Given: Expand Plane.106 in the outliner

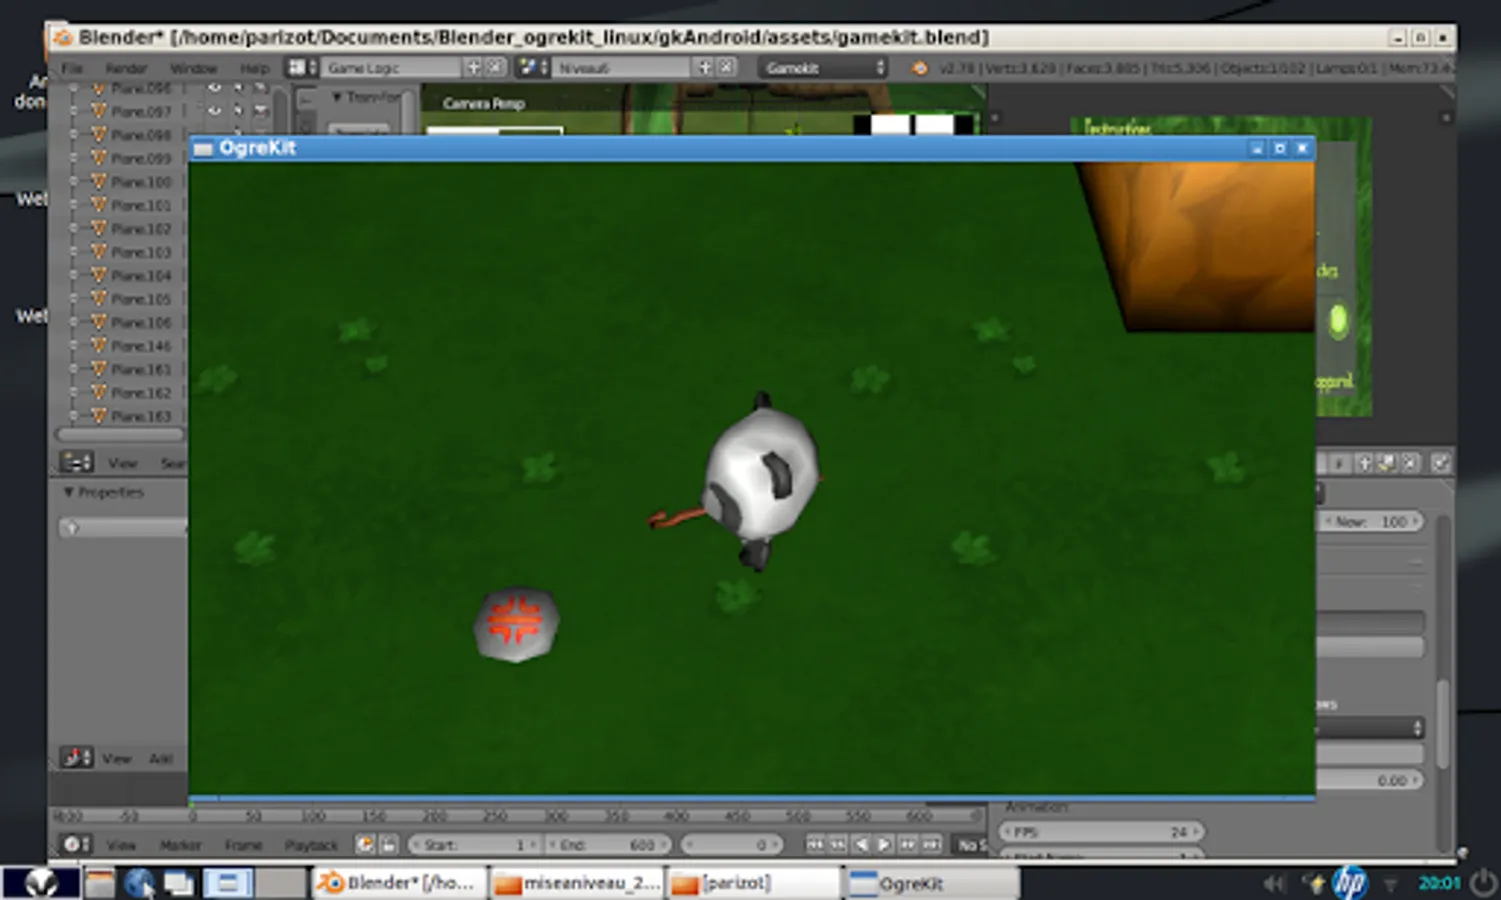Looking at the screenshot, I should coord(74,322).
